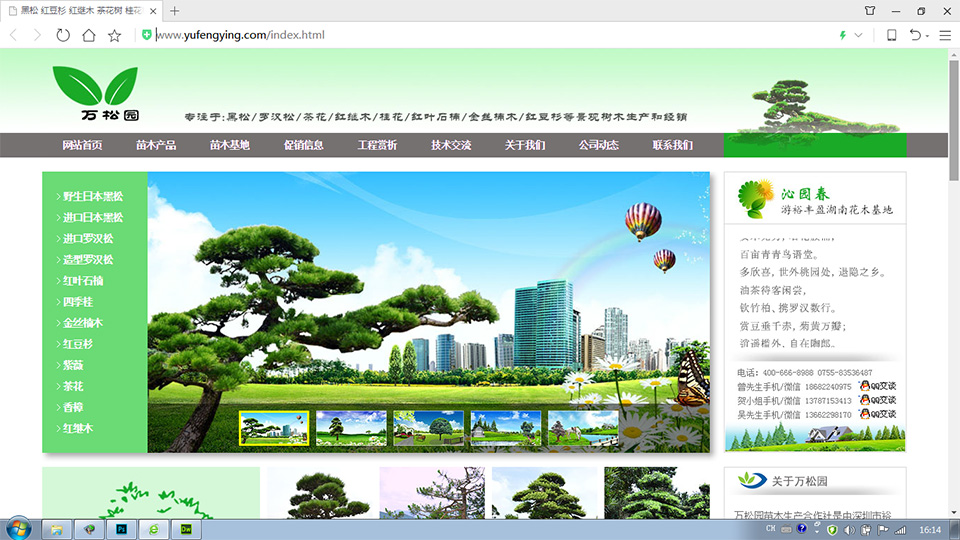This screenshot has width=960, height=540.
Task: Open Photoshop from the taskbar
Action: [x=121, y=528]
